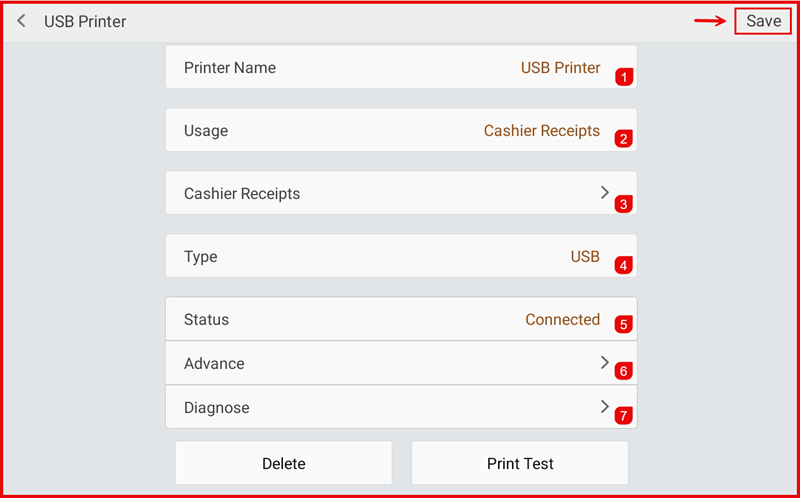Save the USB Printer settings

coord(763,21)
